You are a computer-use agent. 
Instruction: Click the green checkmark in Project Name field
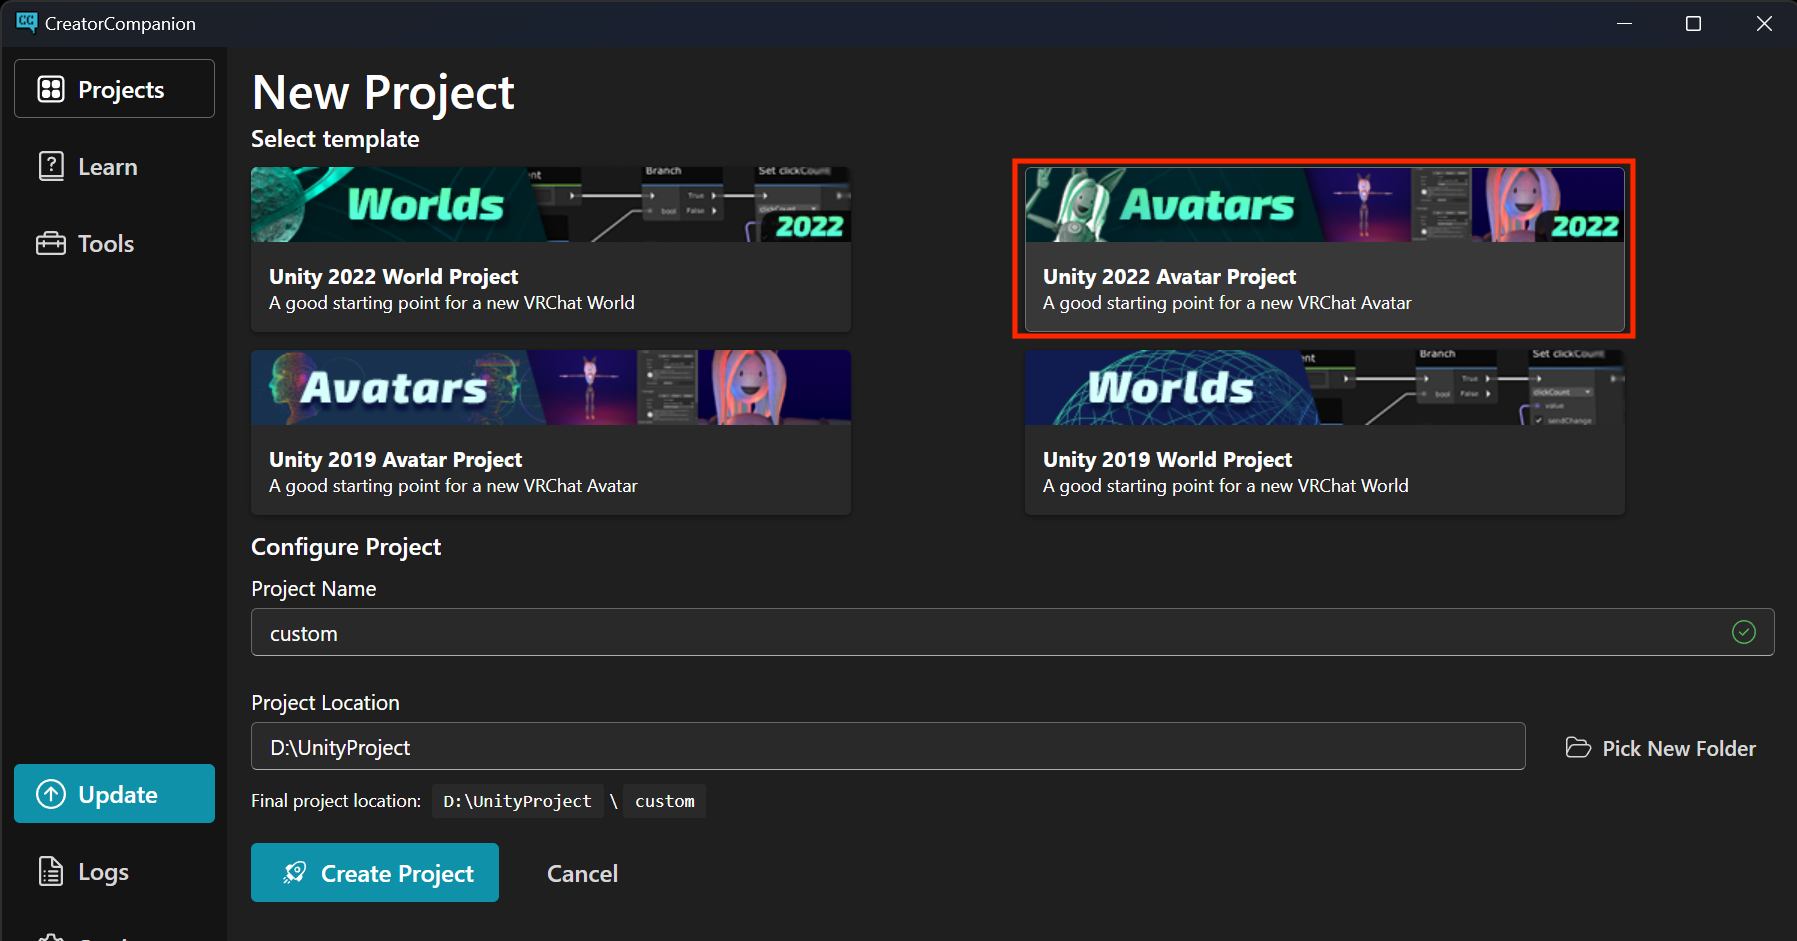coord(1743,632)
